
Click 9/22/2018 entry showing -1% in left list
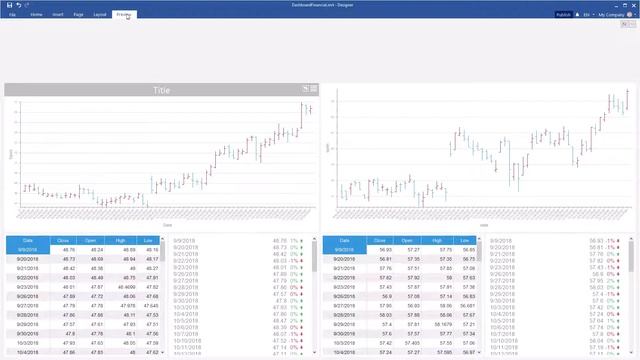[x=238, y=260]
